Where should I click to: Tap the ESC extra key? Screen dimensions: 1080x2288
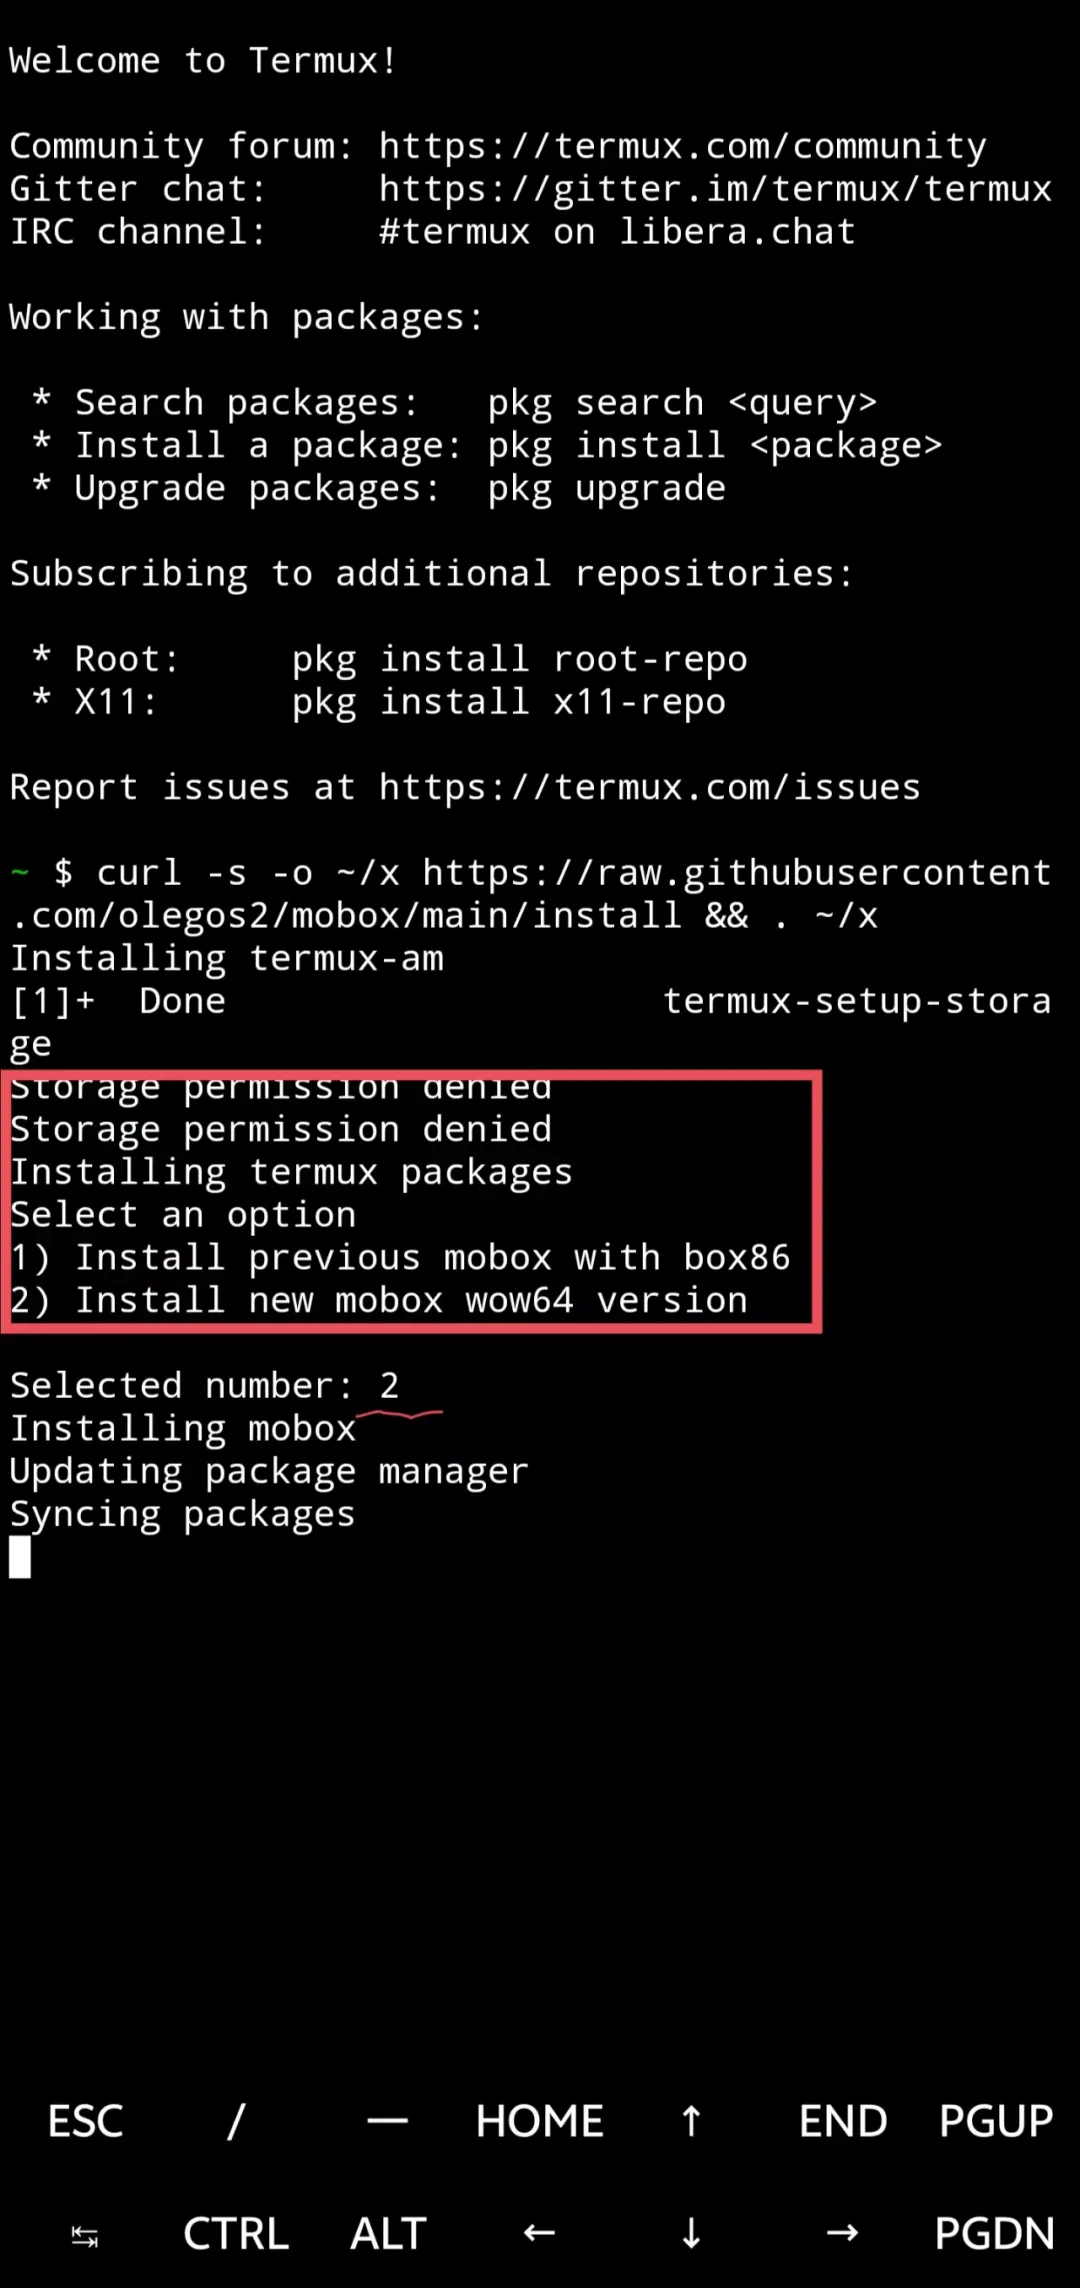[x=85, y=2121]
